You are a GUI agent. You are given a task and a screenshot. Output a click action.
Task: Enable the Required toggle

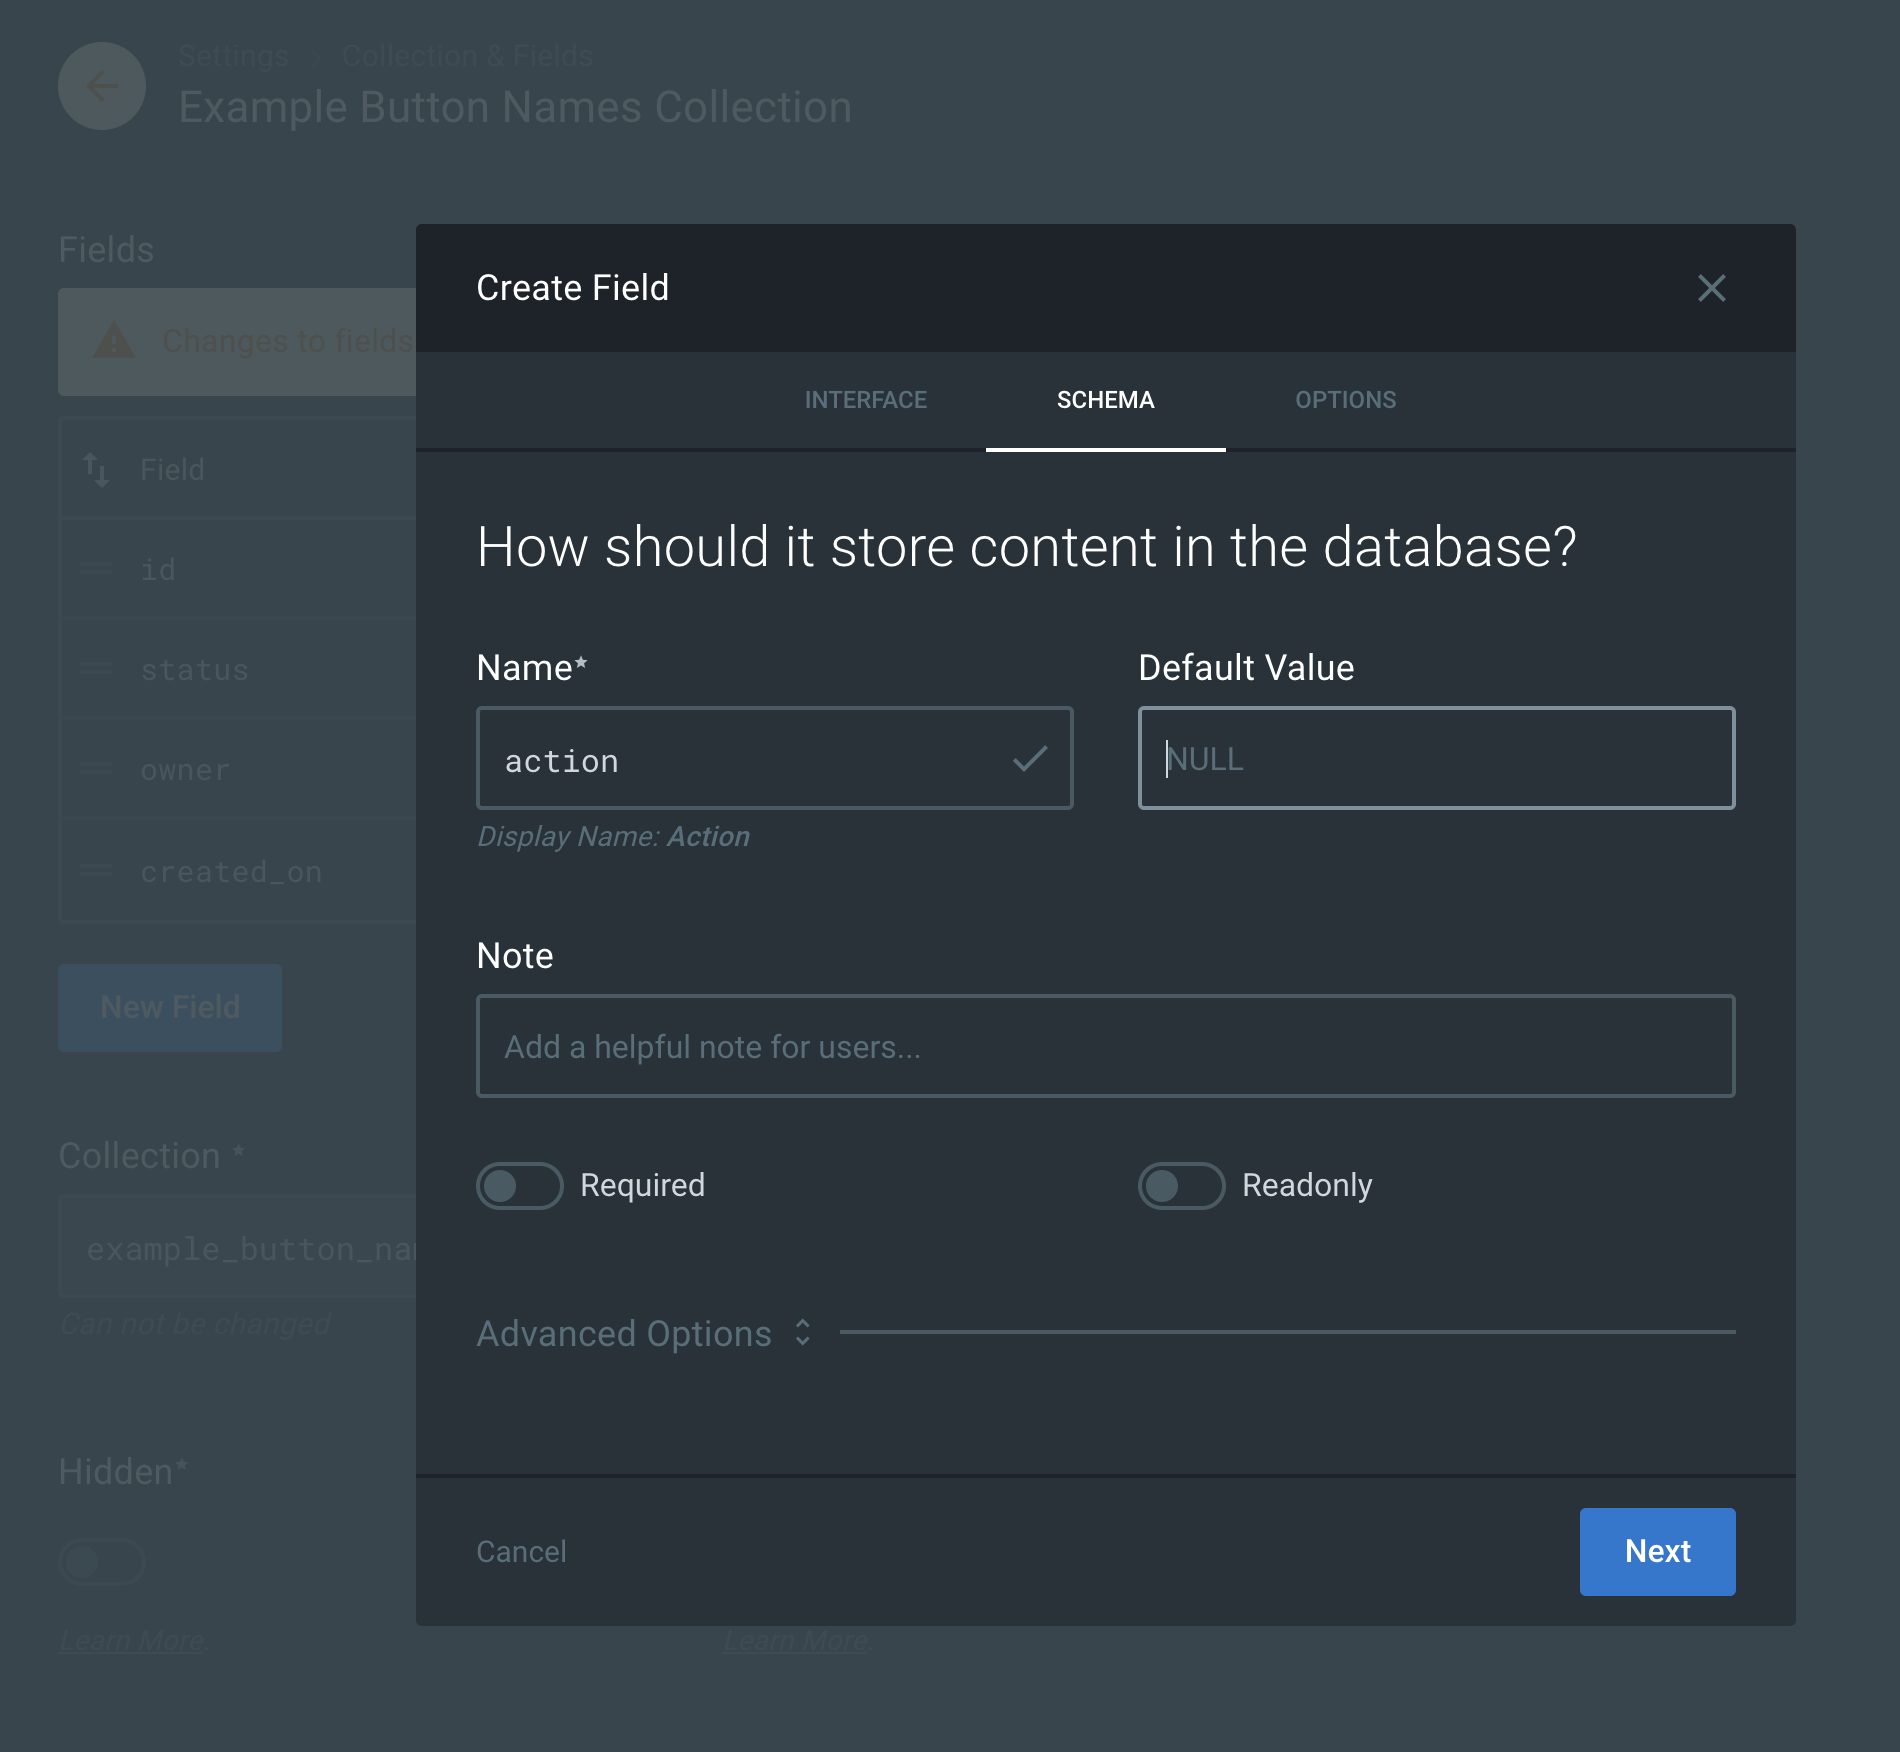(520, 1186)
